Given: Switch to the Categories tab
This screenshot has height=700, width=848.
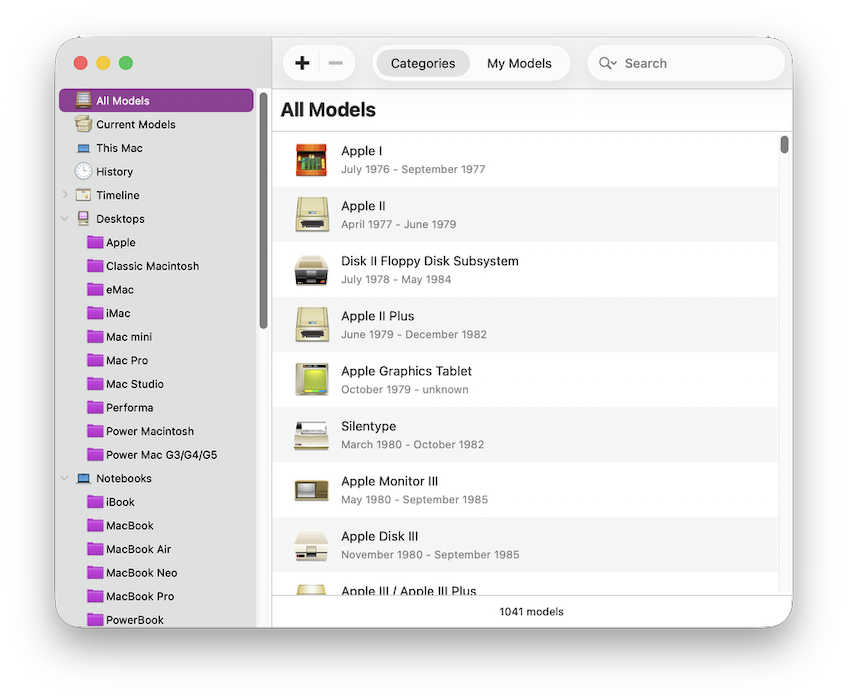Looking at the screenshot, I should 423,63.
